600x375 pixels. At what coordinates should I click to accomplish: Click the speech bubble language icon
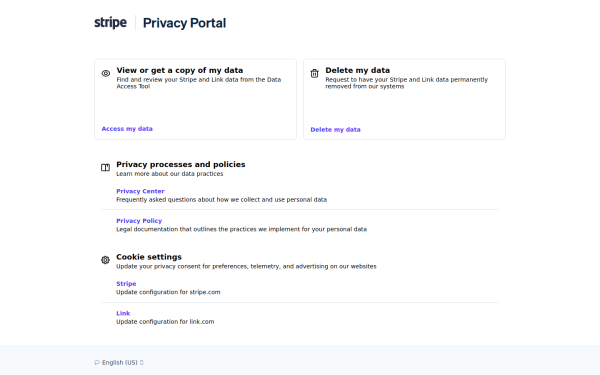pyautogui.click(x=97, y=362)
